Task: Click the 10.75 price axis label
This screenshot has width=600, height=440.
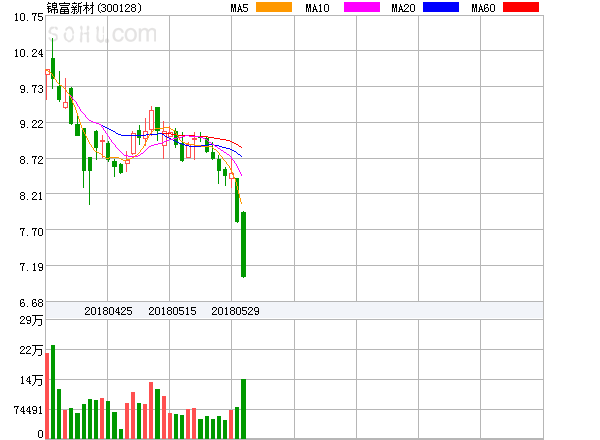Action: click(x=29, y=17)
